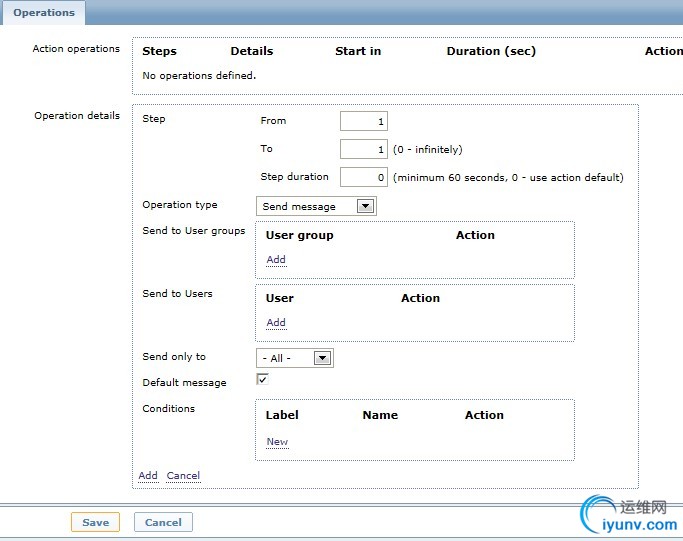Add a user group recipient
Screen dimensions: 683x541
point(276,260)
